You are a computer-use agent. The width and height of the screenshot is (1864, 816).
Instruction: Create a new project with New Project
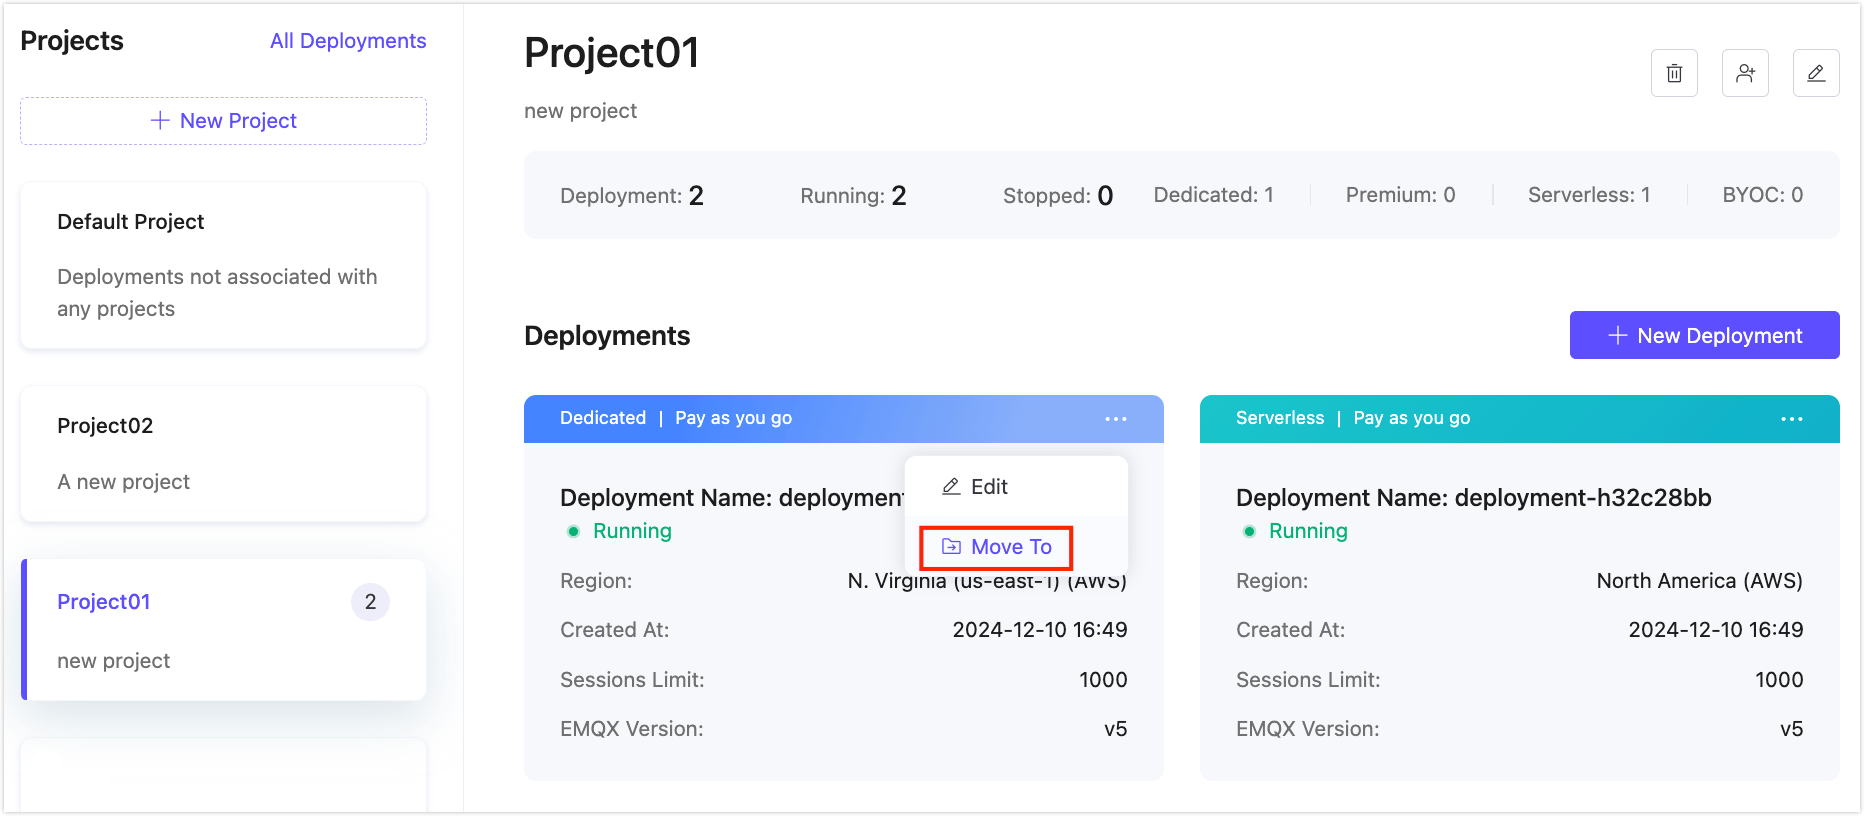pos(223,121)
